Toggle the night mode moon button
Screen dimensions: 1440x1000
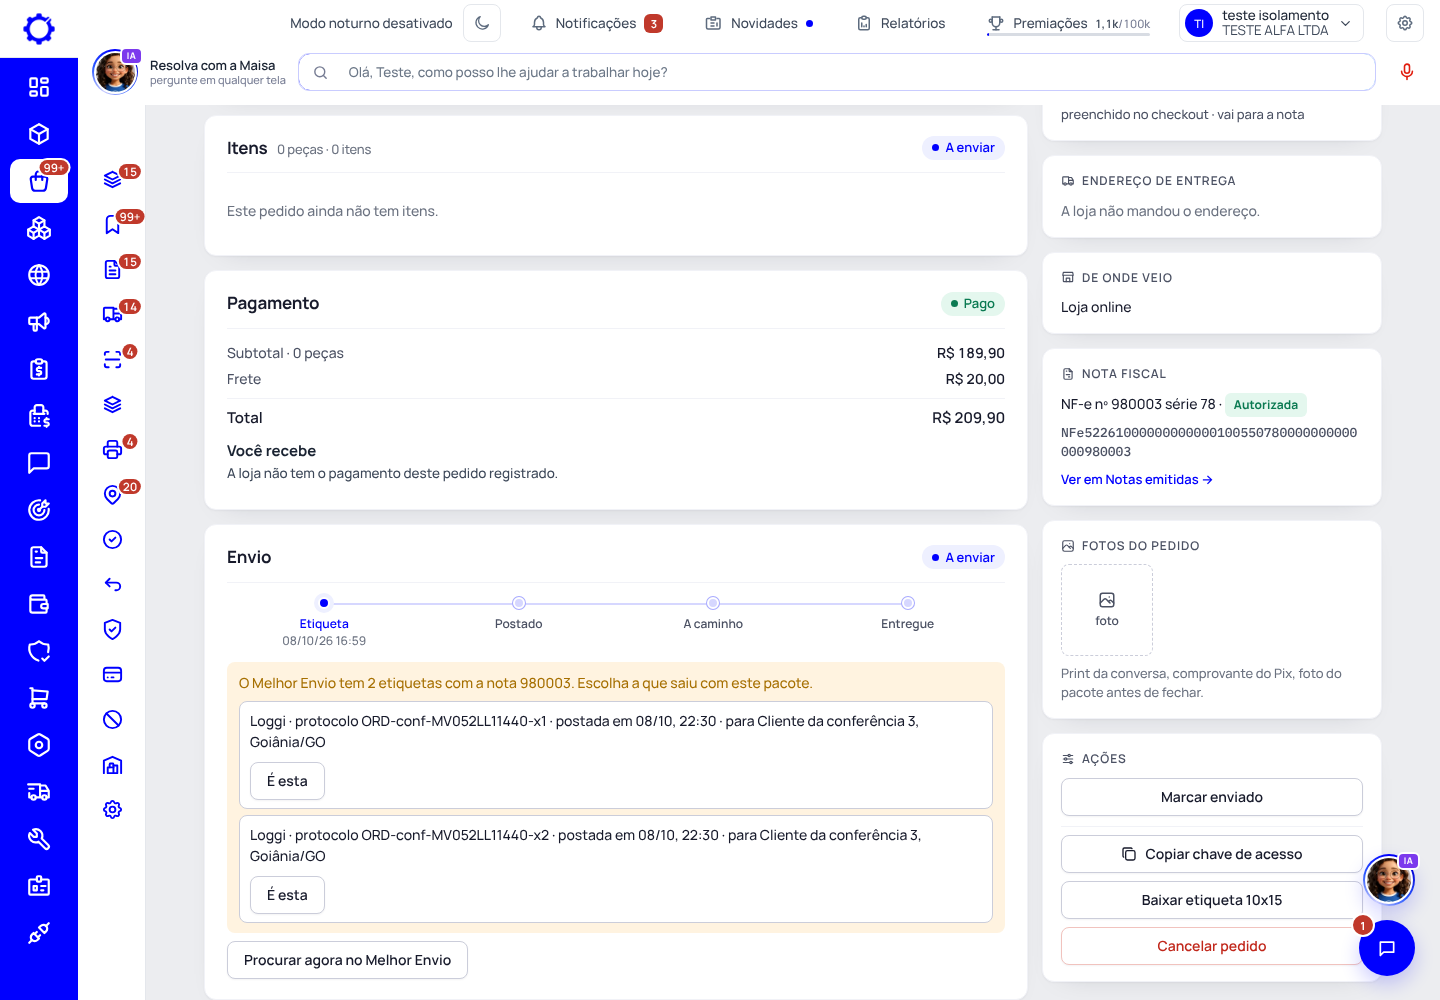pos(482,23)
